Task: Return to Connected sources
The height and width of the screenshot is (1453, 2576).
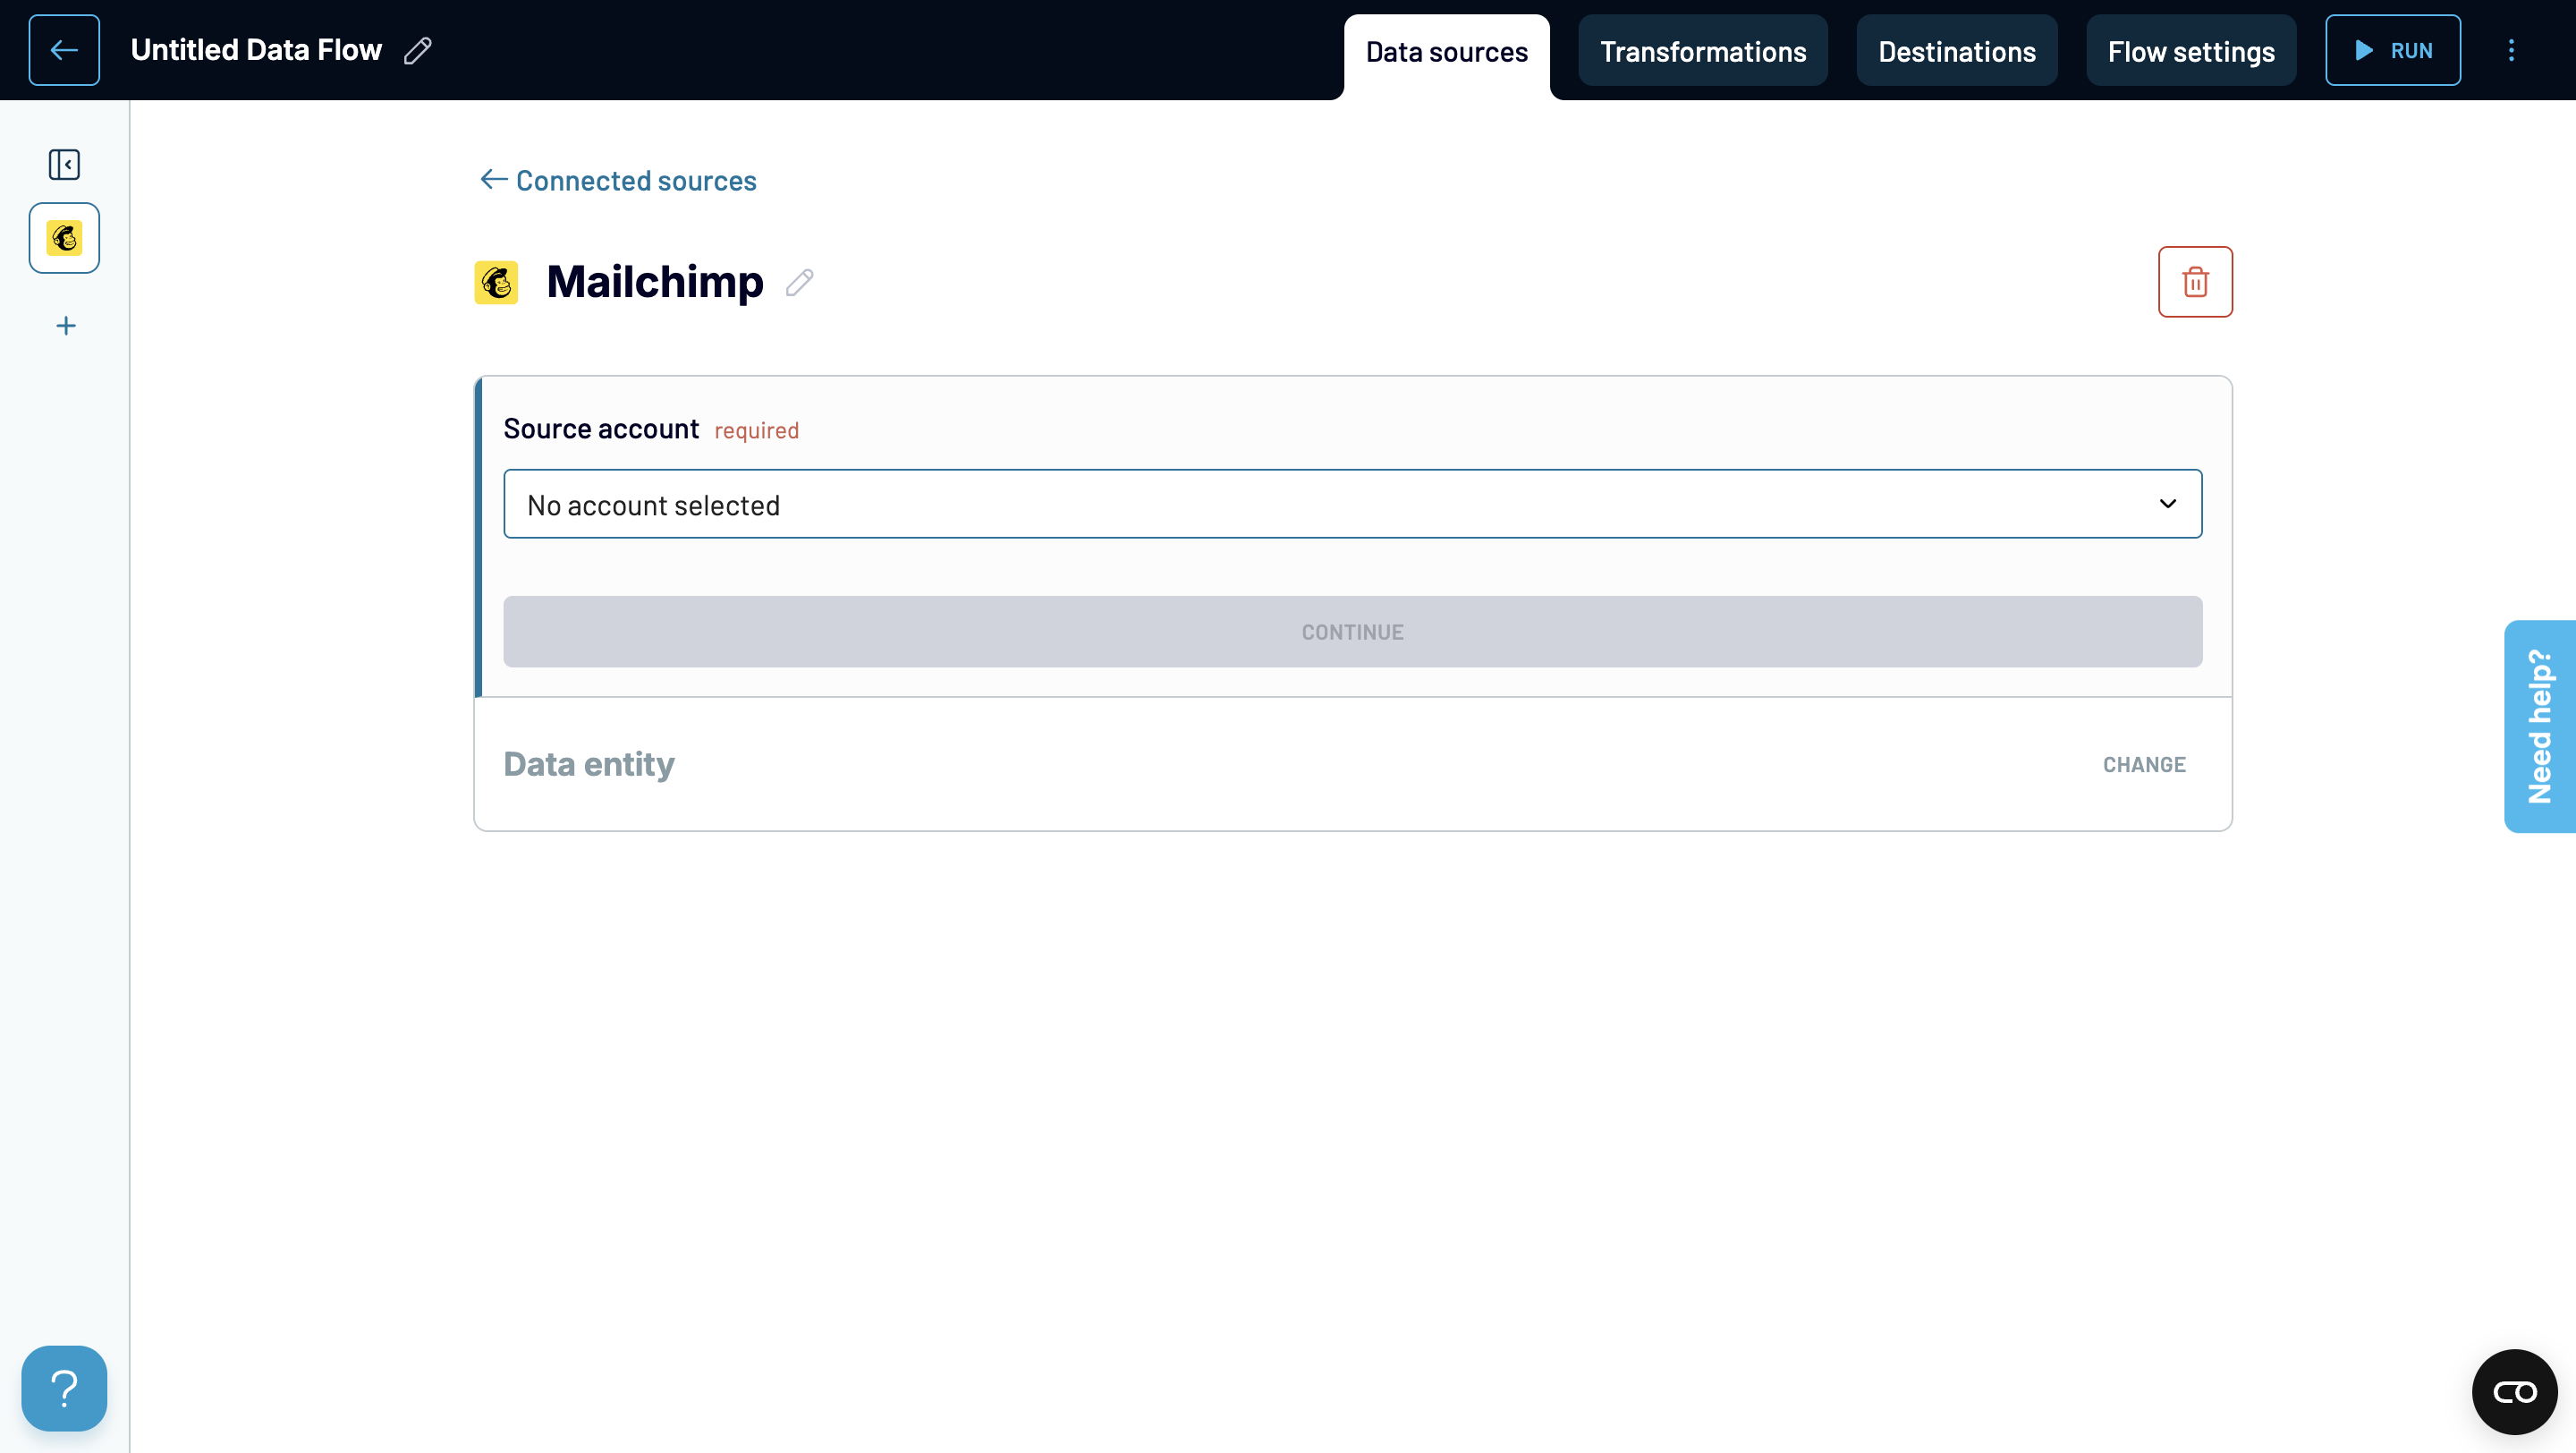Action: point(617,181)
